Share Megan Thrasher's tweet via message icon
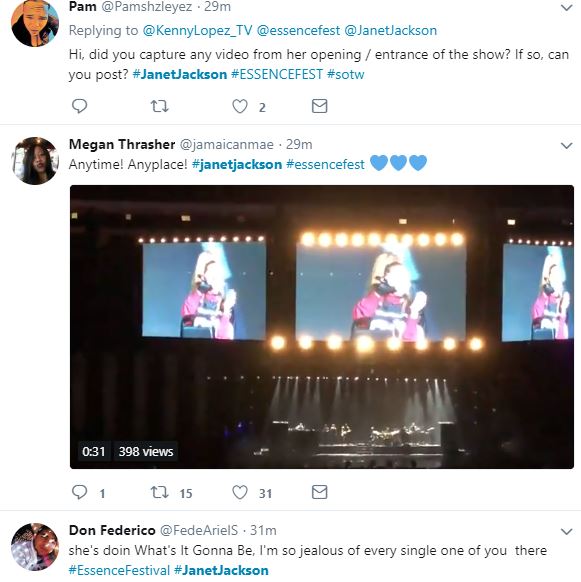Image resolution: width=581 pixels, height=582 pixels. coord(319,492)
